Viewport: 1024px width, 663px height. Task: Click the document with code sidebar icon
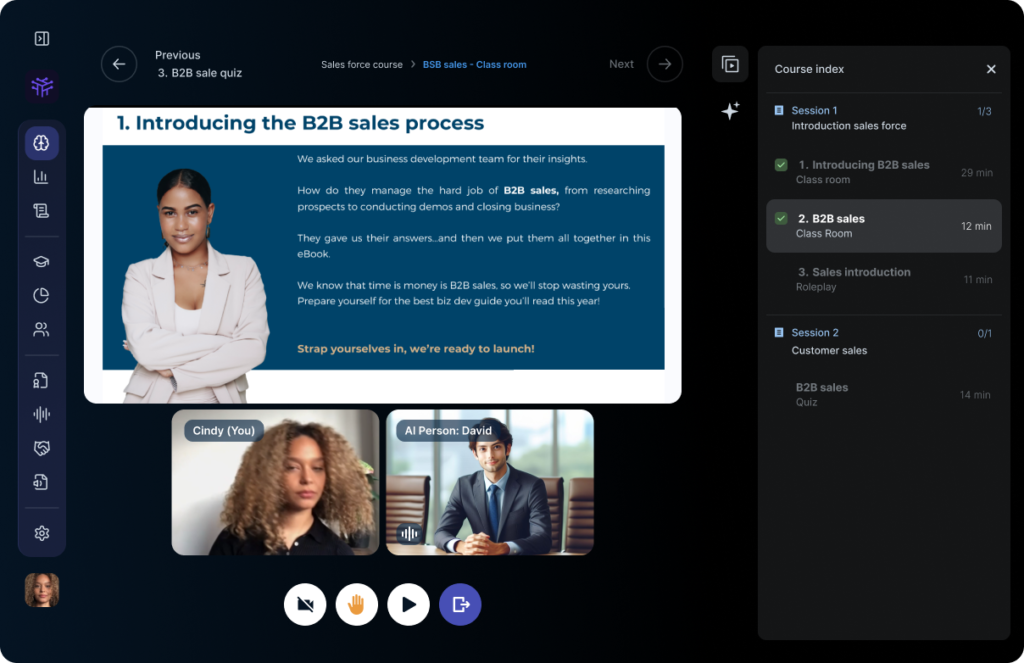(41, 482)
